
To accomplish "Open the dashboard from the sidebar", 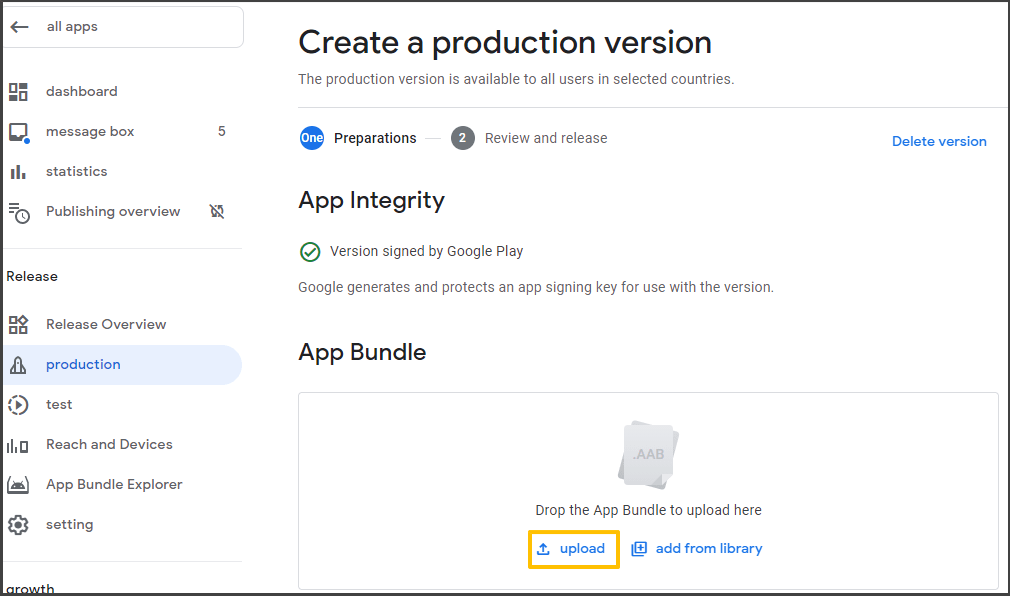I will point(81,91).
